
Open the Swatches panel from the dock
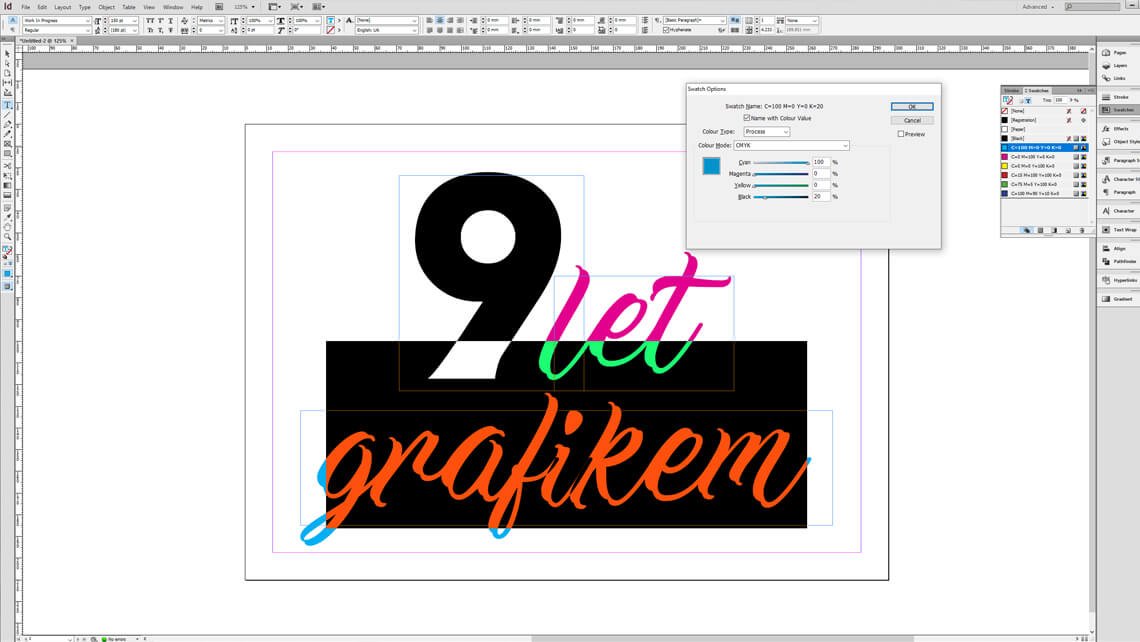click(x=1119, y=110)
